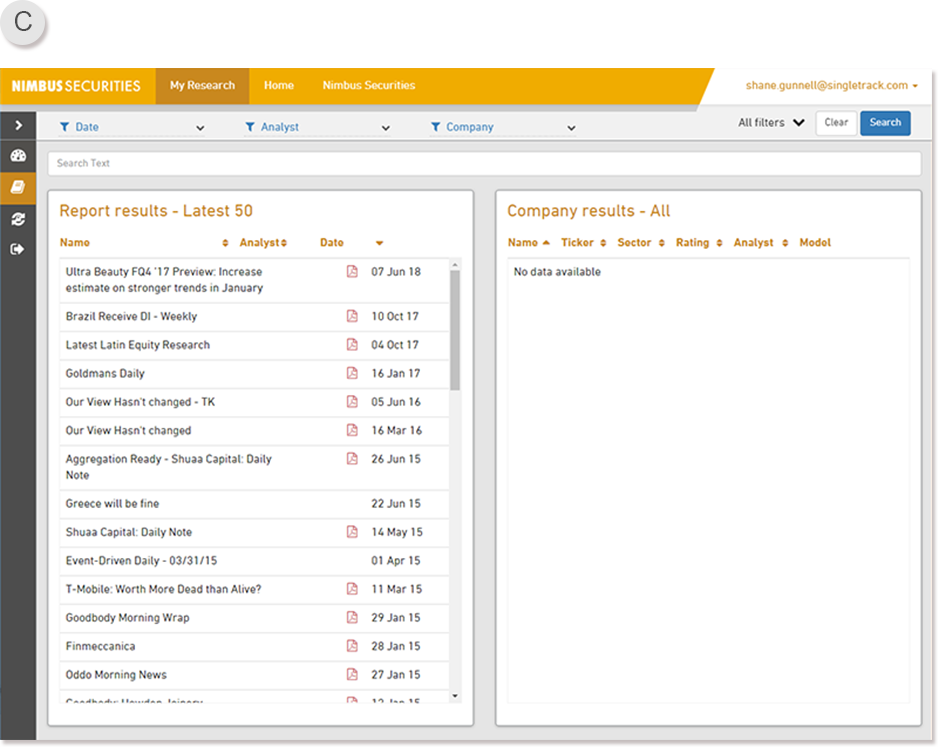This screenshot has height=748, width=938.
Task: Open the Nimbus Securities tab
Action: point(368,86)
